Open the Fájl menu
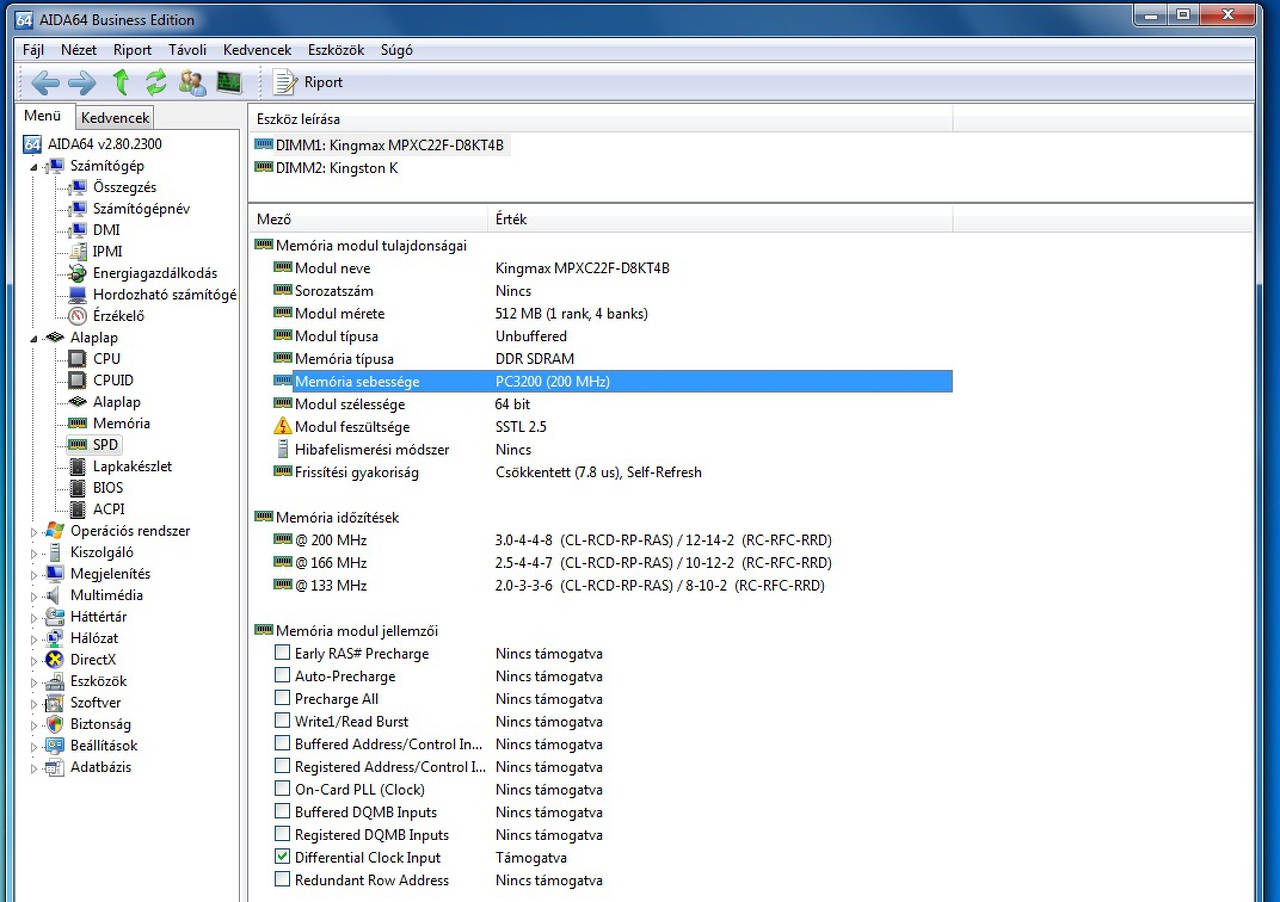 point(33,50)
